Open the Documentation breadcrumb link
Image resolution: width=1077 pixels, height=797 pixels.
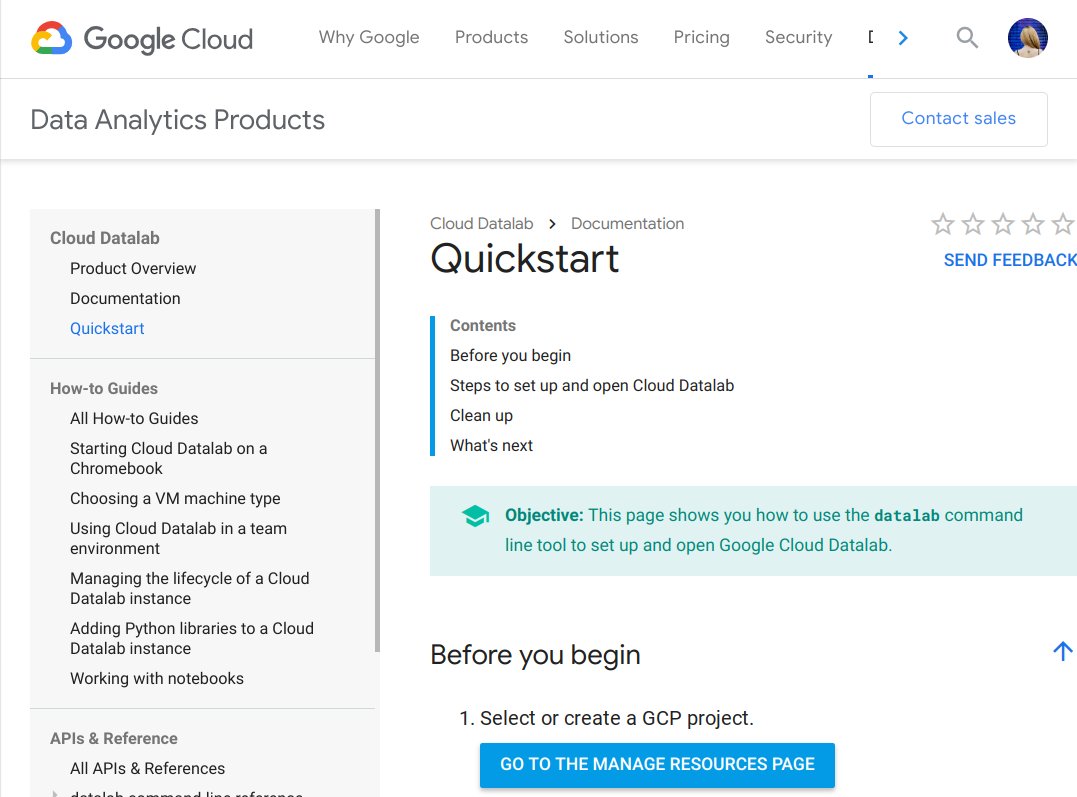(x=628, y=223)
